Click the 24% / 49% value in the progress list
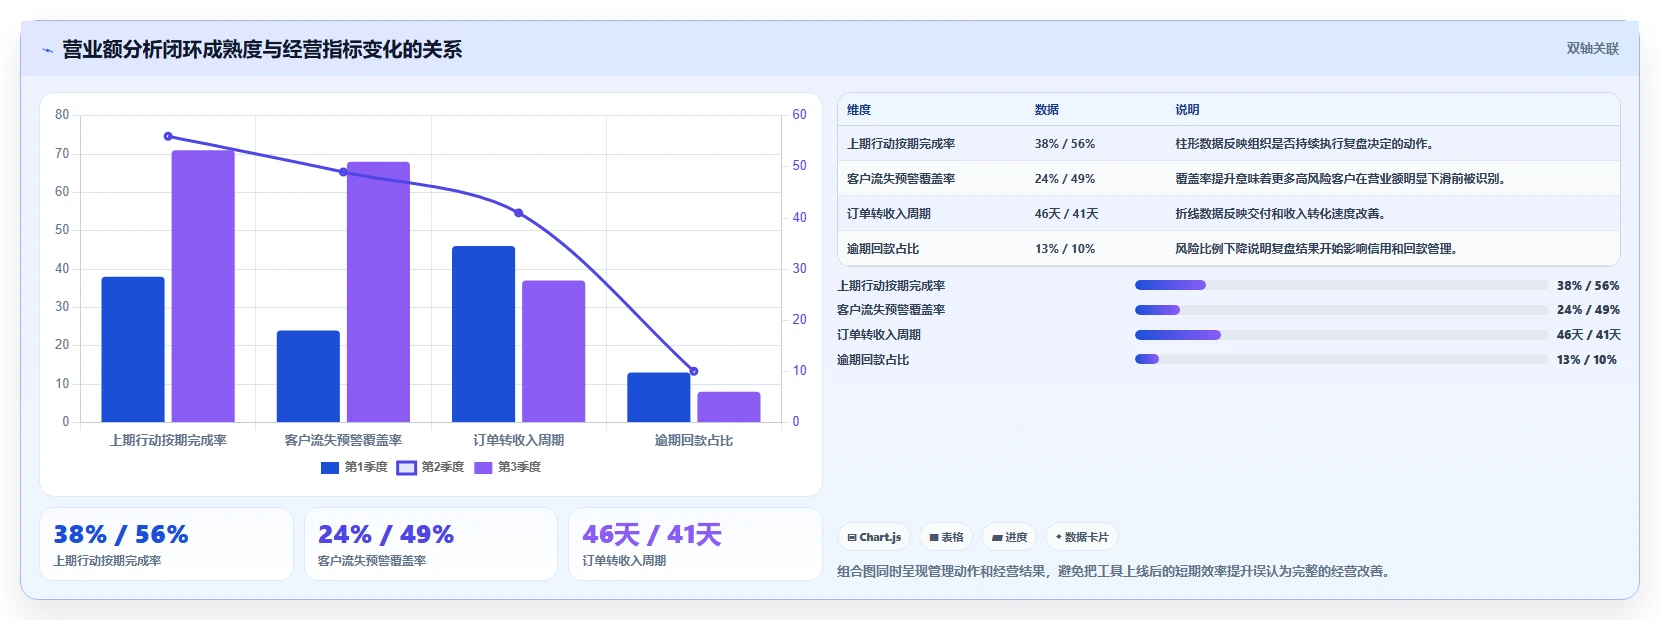 (1588, 310)
